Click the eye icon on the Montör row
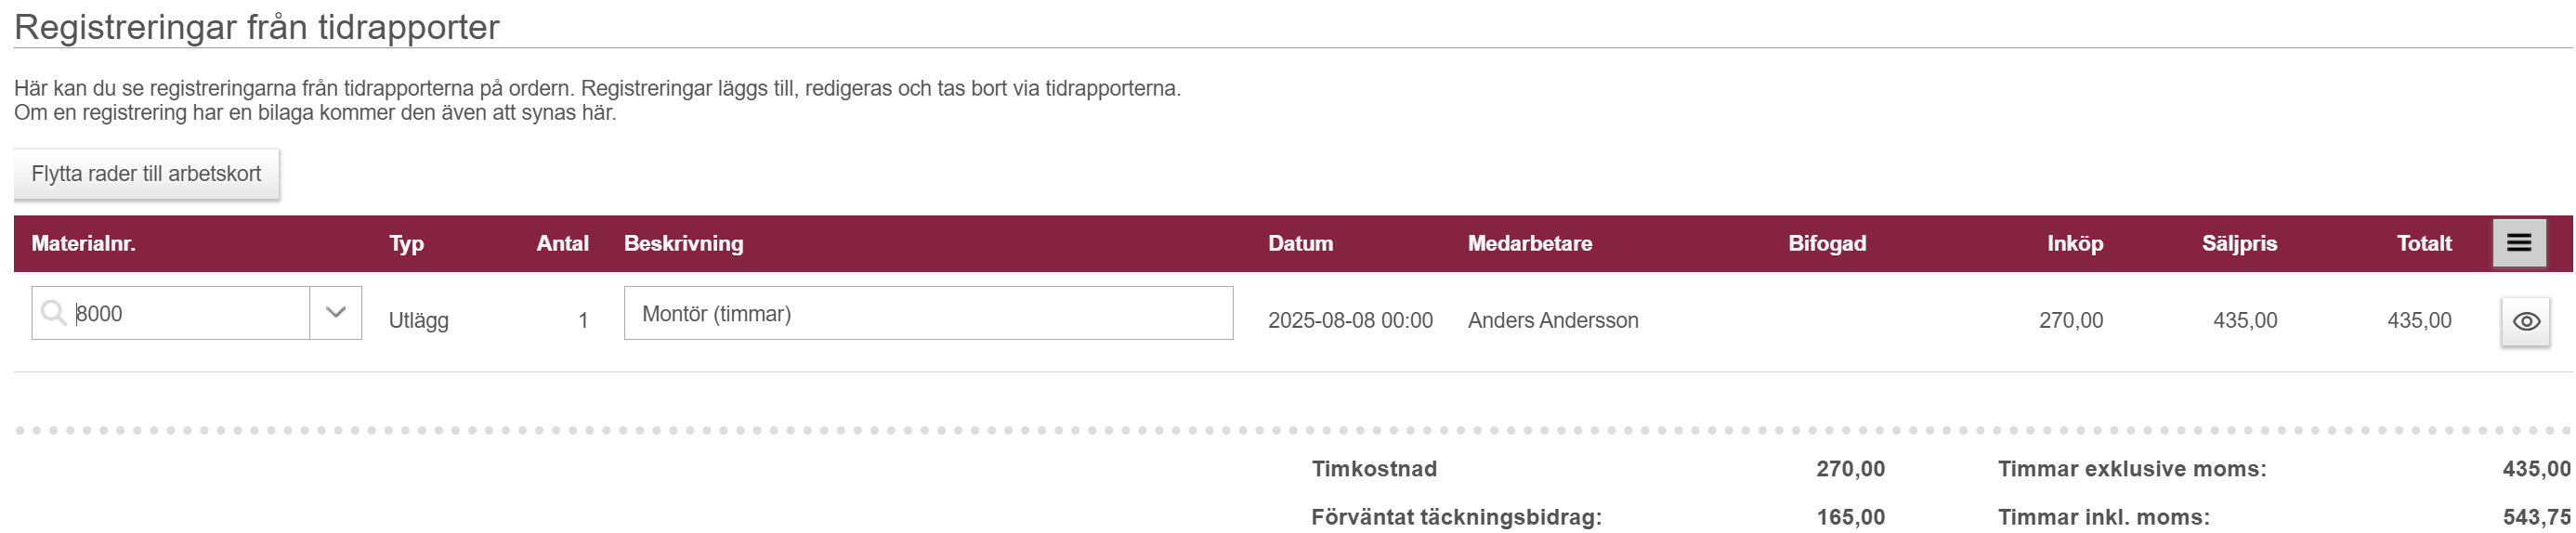 [x=2525, y=321]
